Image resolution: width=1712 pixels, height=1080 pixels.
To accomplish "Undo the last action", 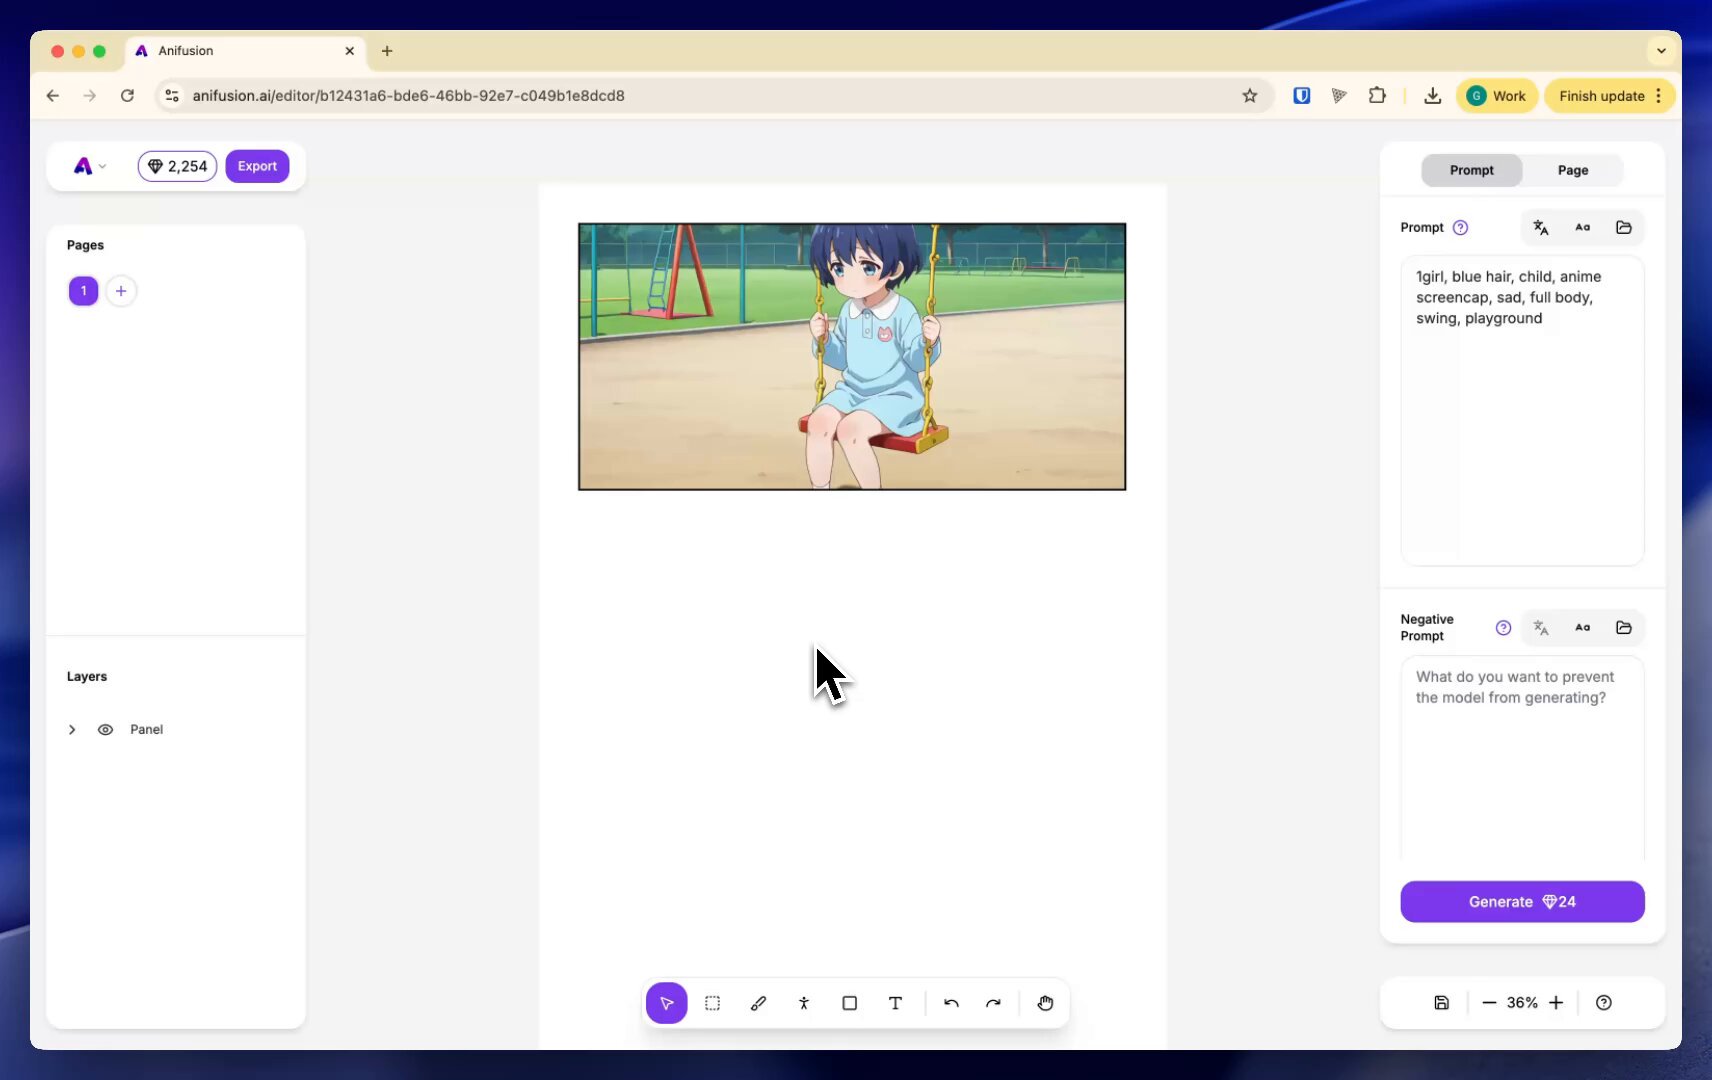I will tap(951, 1003).
